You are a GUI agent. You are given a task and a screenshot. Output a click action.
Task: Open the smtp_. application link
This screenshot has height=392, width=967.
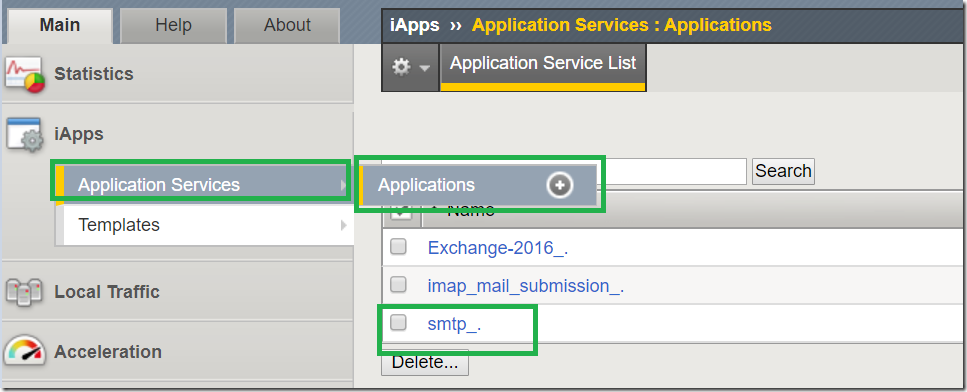coord(455,324)
